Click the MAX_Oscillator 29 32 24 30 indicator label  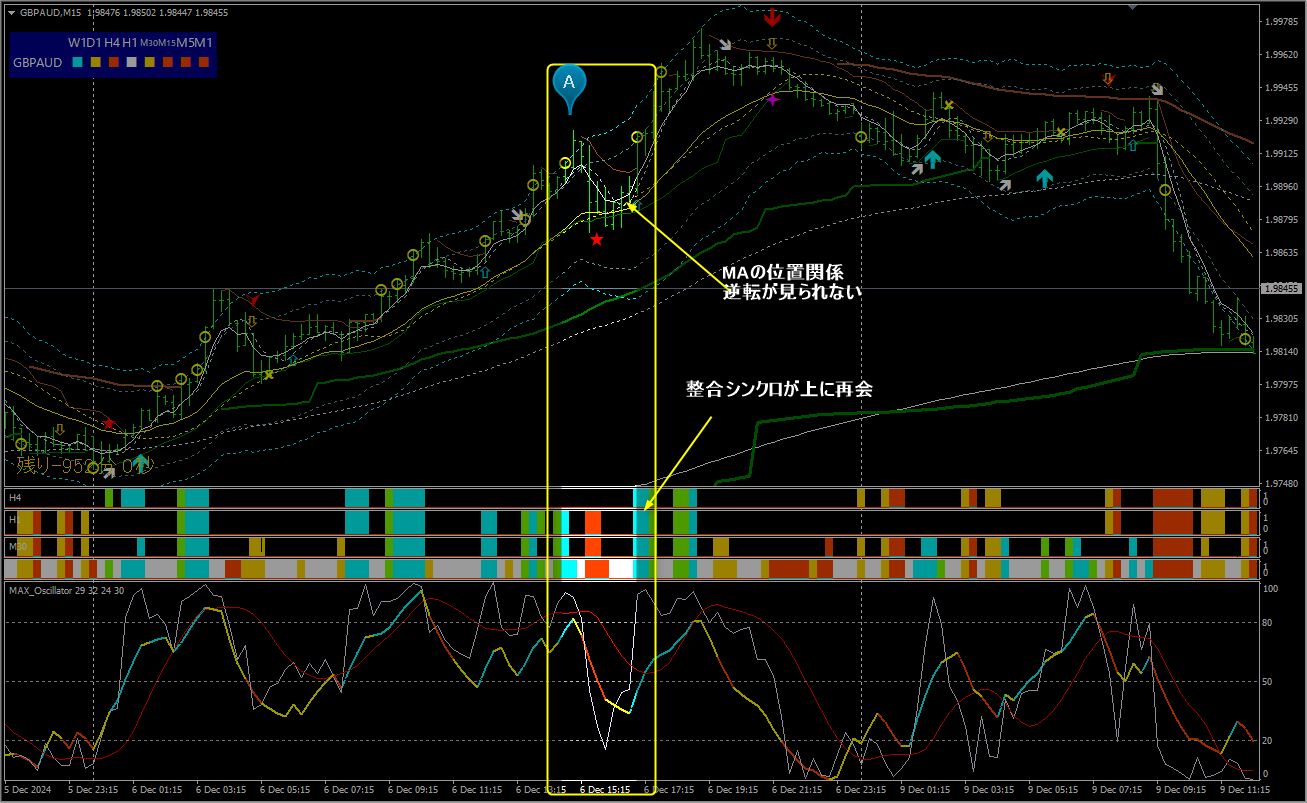(66, 591)
